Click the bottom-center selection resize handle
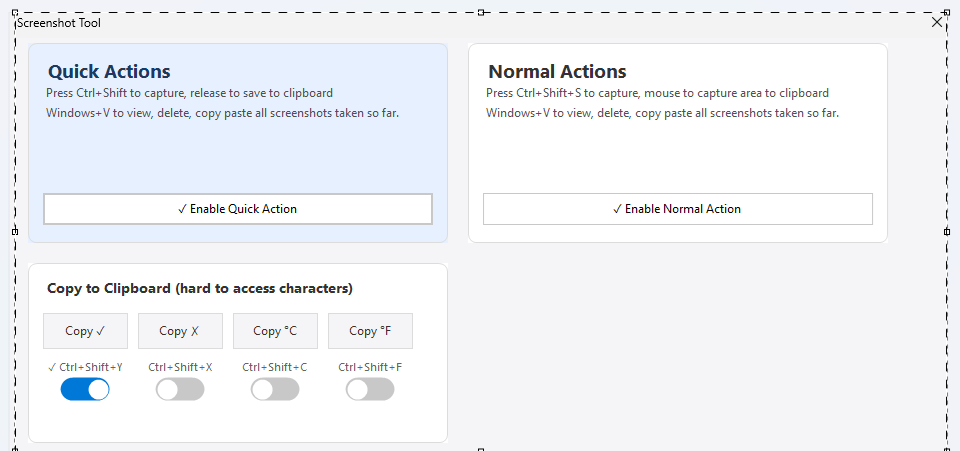 coord(481,448)
